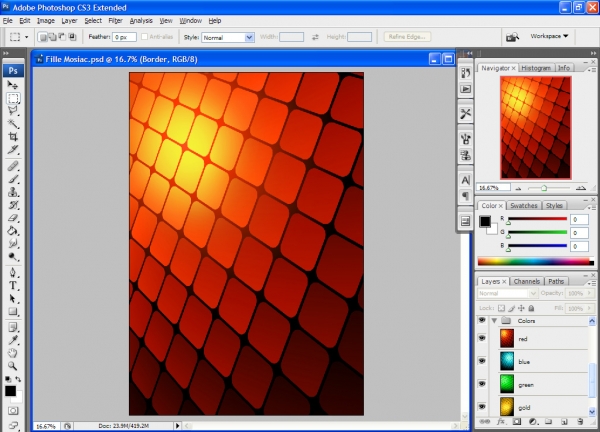Collapse the Colors layer group

click(x=494, y=321)
